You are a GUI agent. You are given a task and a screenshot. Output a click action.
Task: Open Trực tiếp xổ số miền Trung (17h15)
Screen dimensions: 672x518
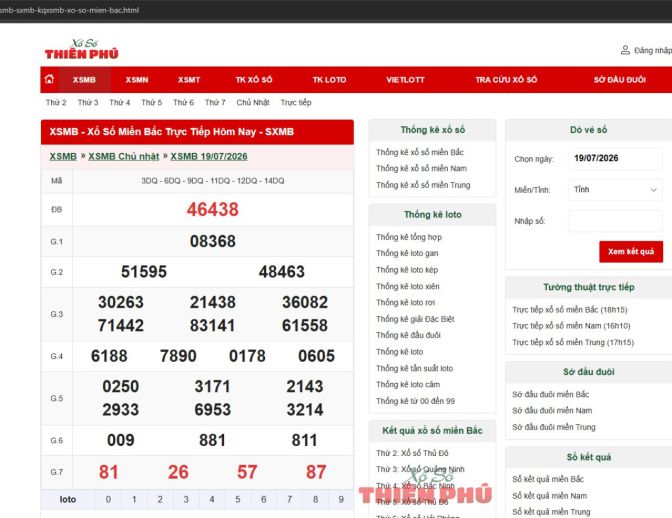573,342
